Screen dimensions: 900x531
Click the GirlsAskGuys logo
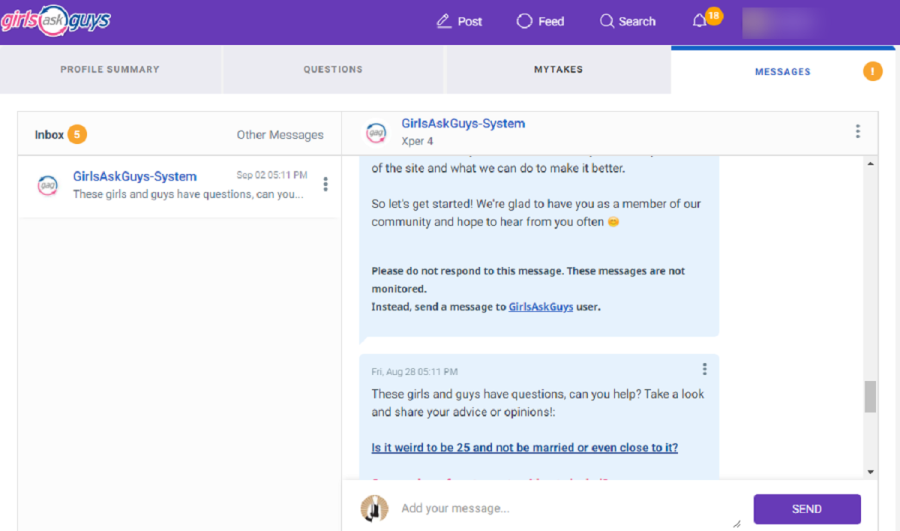coord(56,21)
